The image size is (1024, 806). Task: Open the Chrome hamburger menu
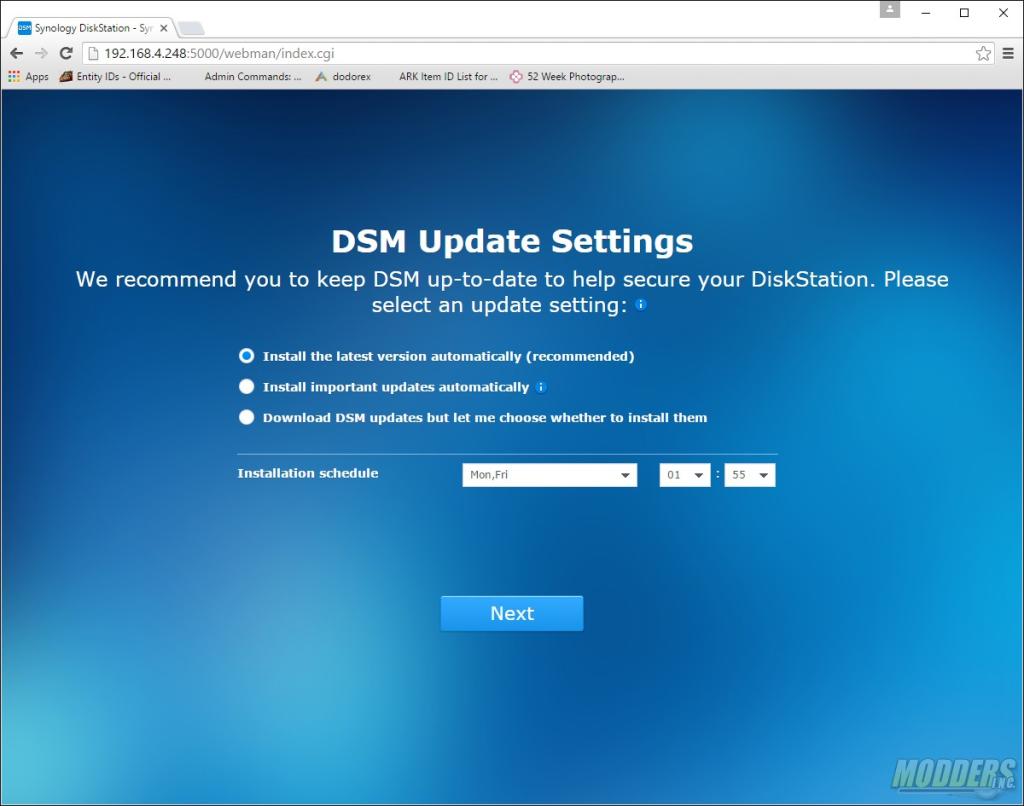pos(1008,53)
